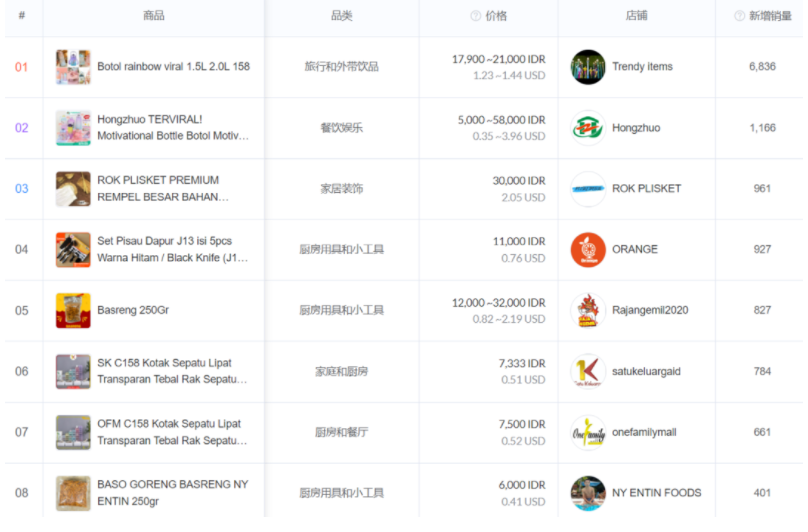The image size is (808, 532).
Task: View SK C158 Kotak Sepatu thumbnail
Action: (73, 371)
